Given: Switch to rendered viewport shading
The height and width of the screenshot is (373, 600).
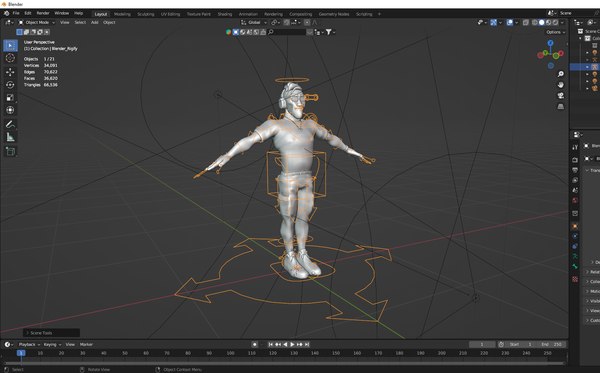Looking at the screenshot, I should point(555,23).
